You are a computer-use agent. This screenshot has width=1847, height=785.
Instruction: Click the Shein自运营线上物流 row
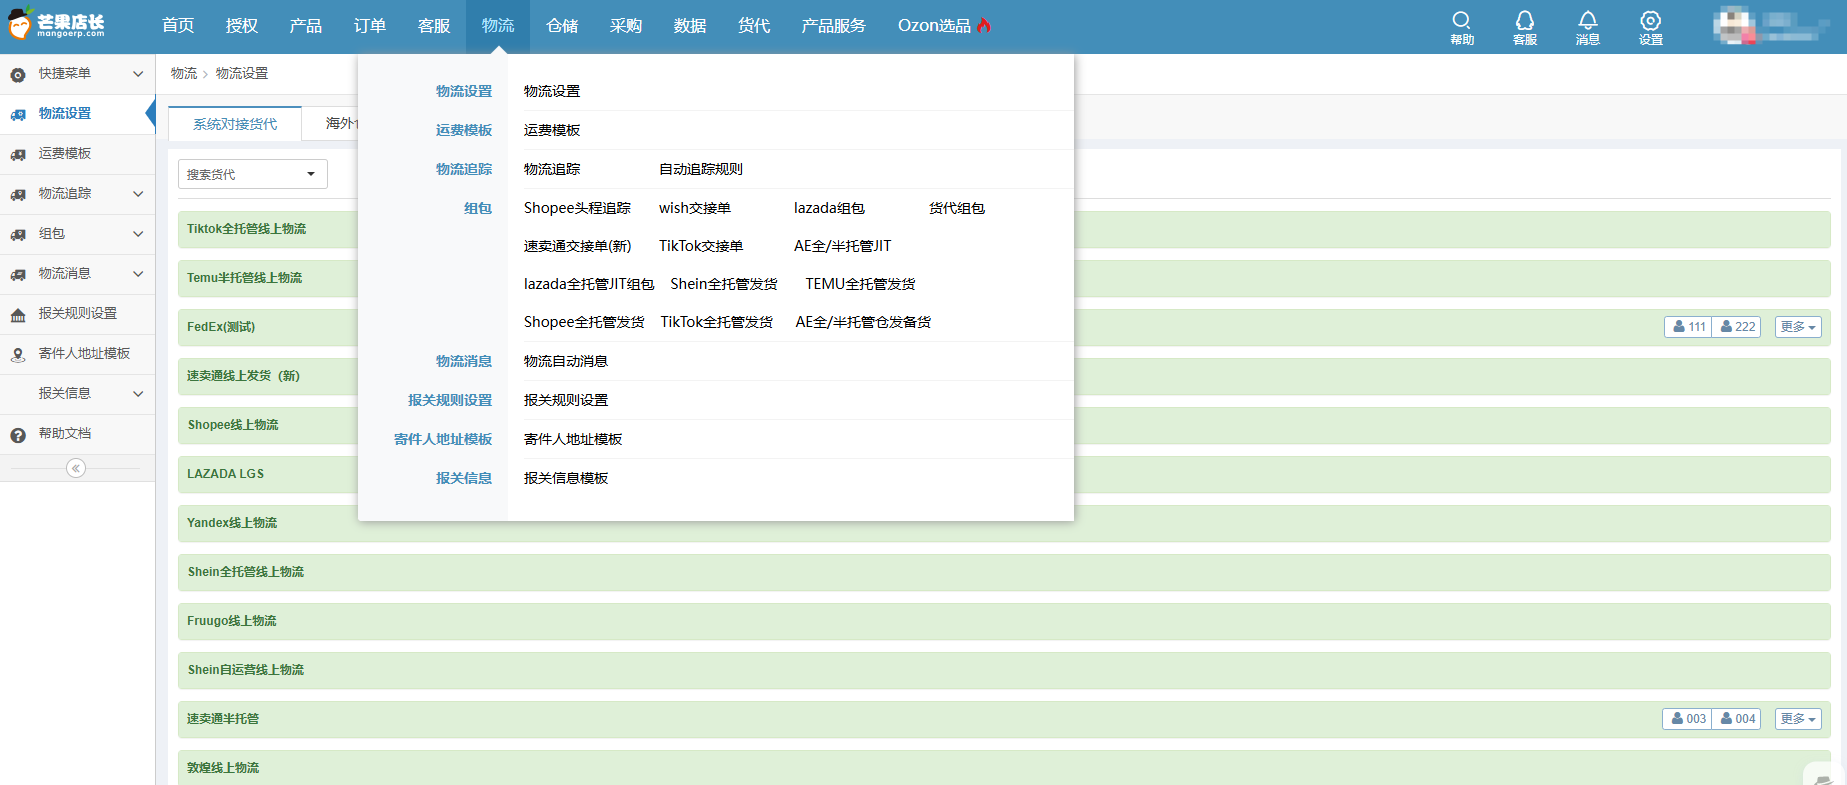tap(1004, 670)
